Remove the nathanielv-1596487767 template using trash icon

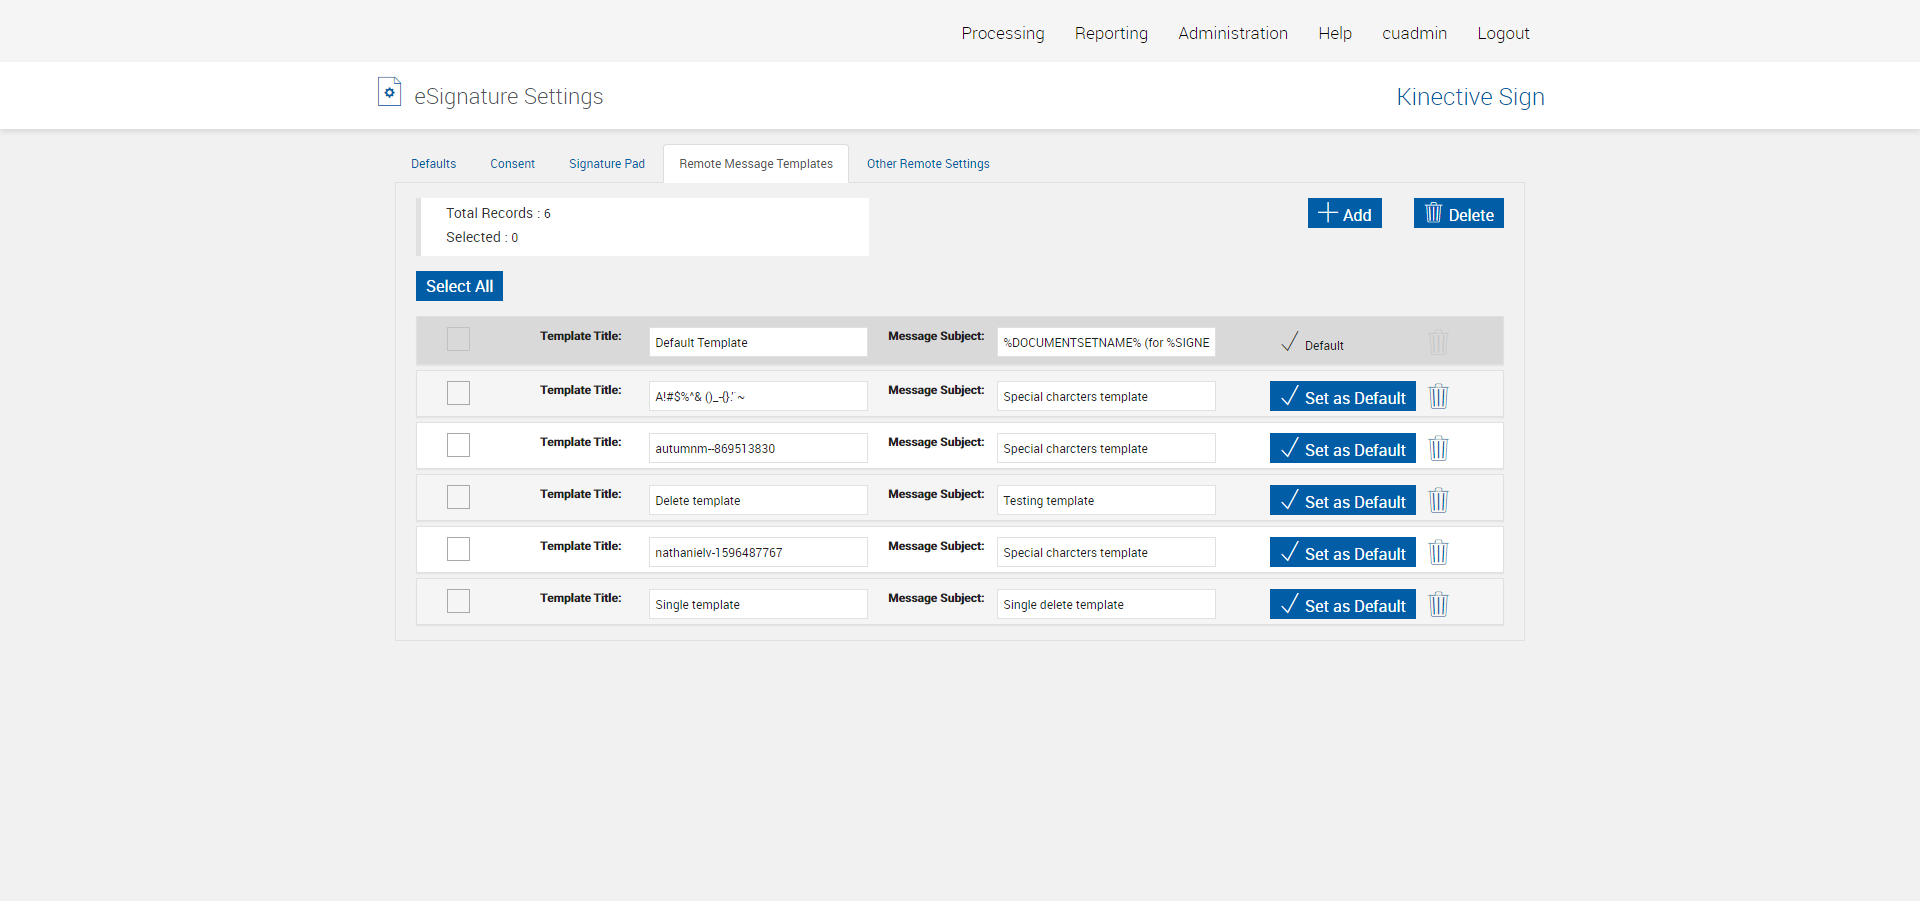click(1438, 552)
